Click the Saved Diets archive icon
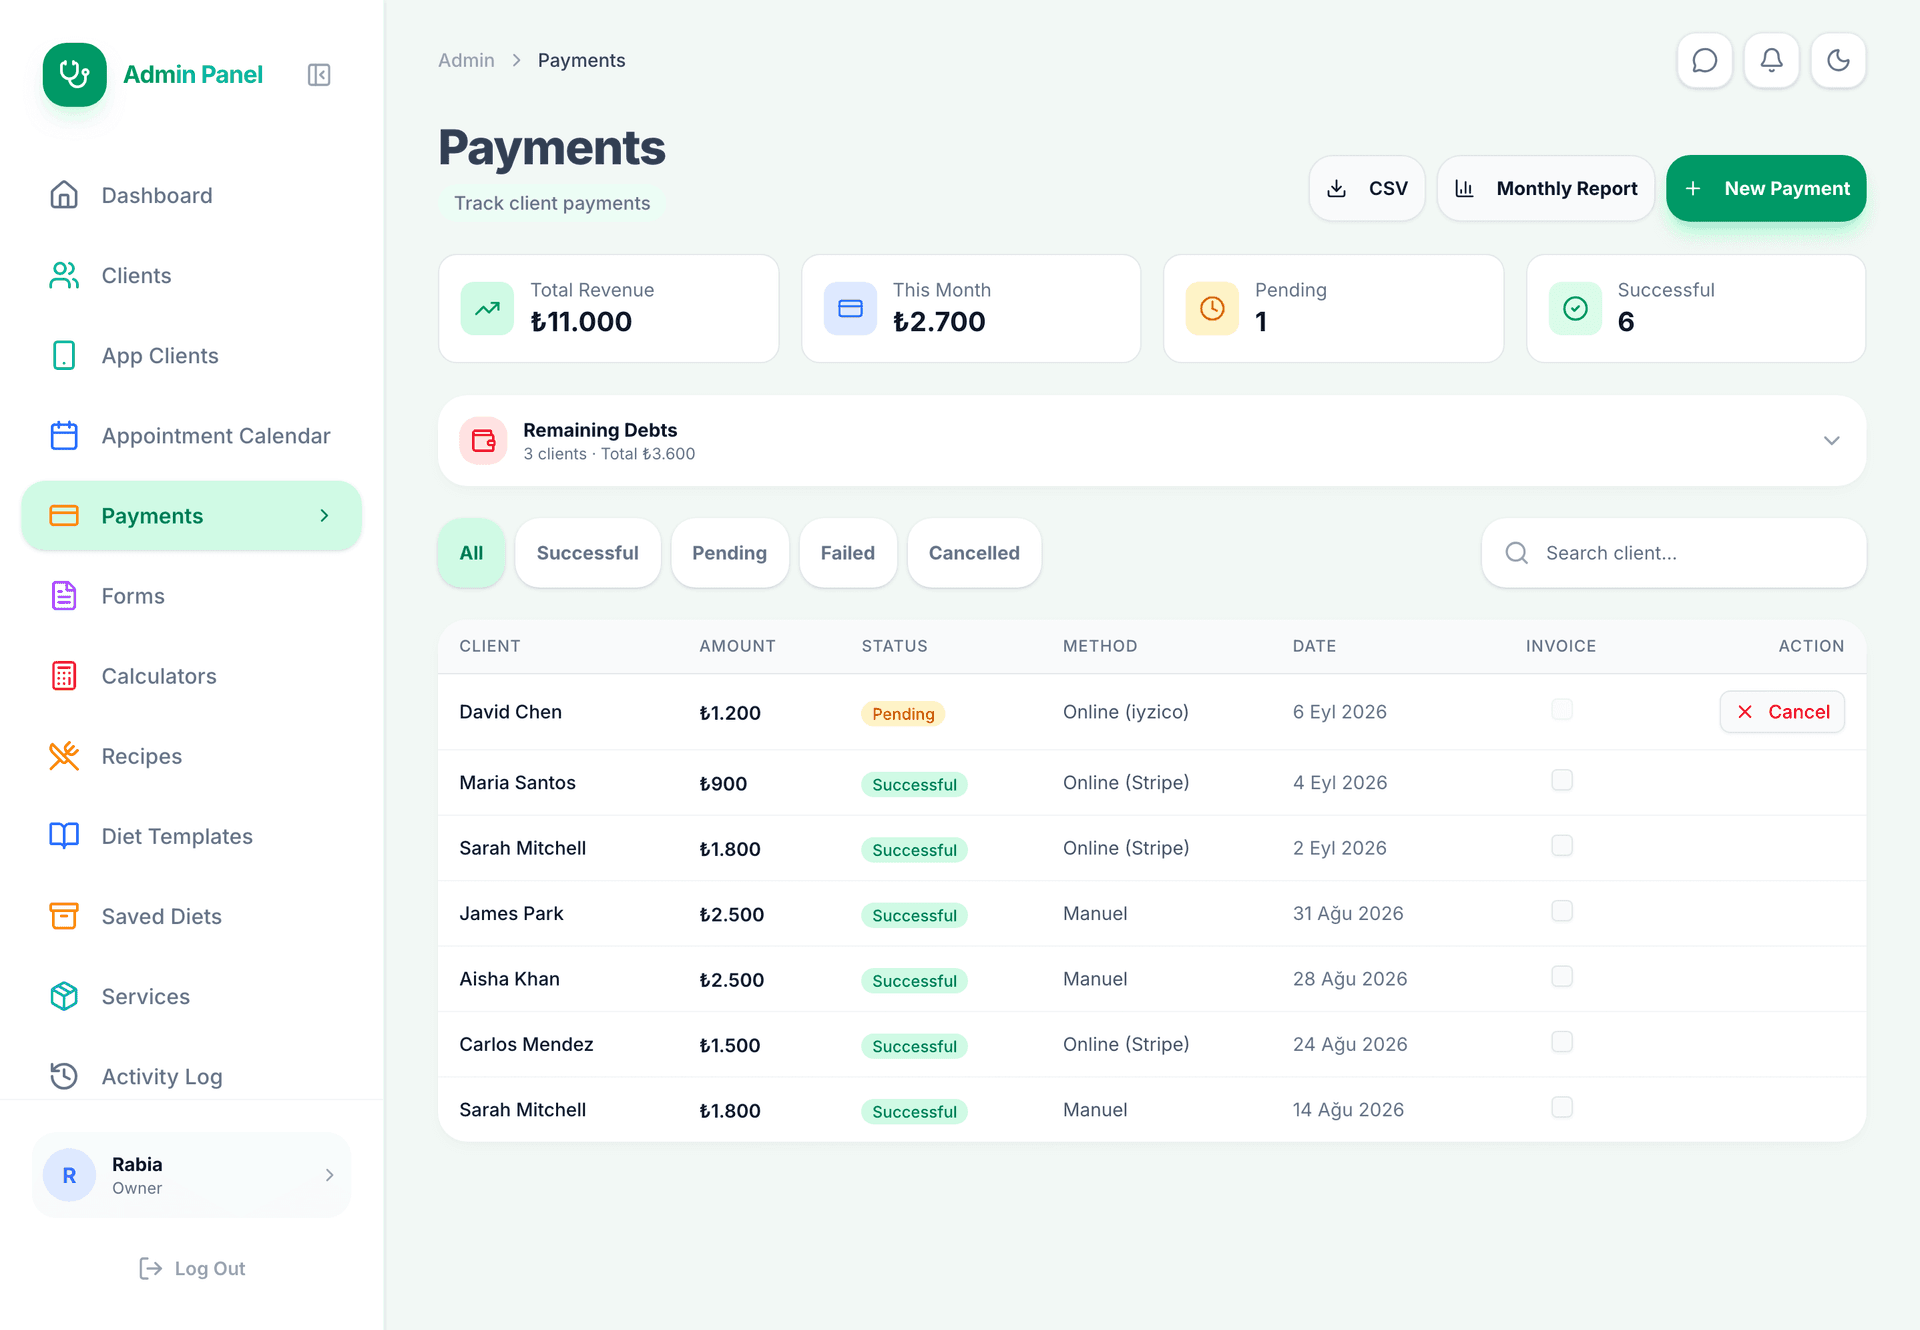1920x1330 pixels. 64,915
